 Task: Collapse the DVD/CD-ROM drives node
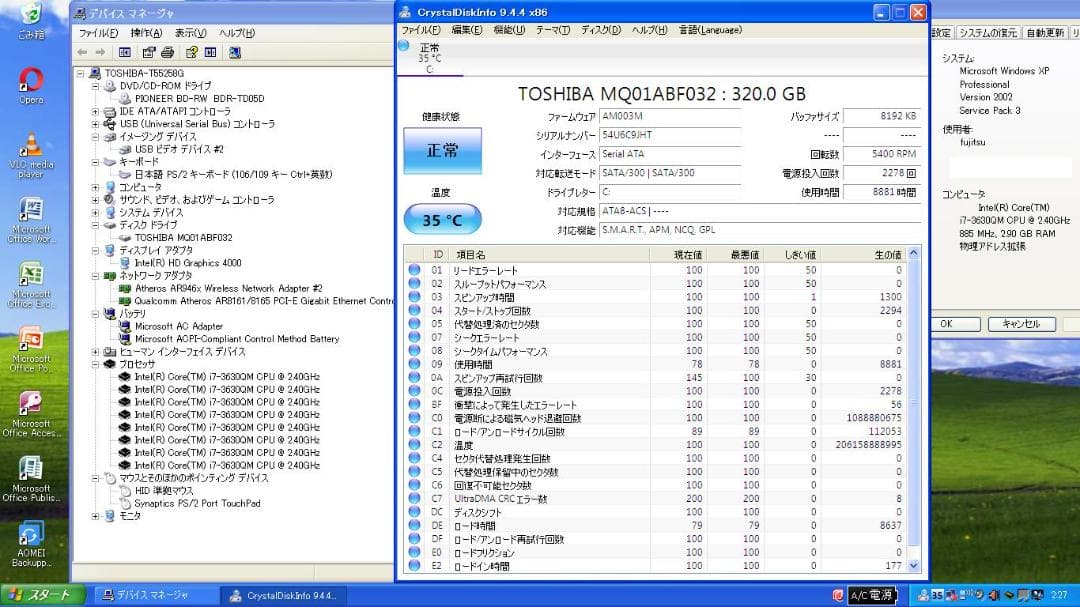tap(95, 86)
